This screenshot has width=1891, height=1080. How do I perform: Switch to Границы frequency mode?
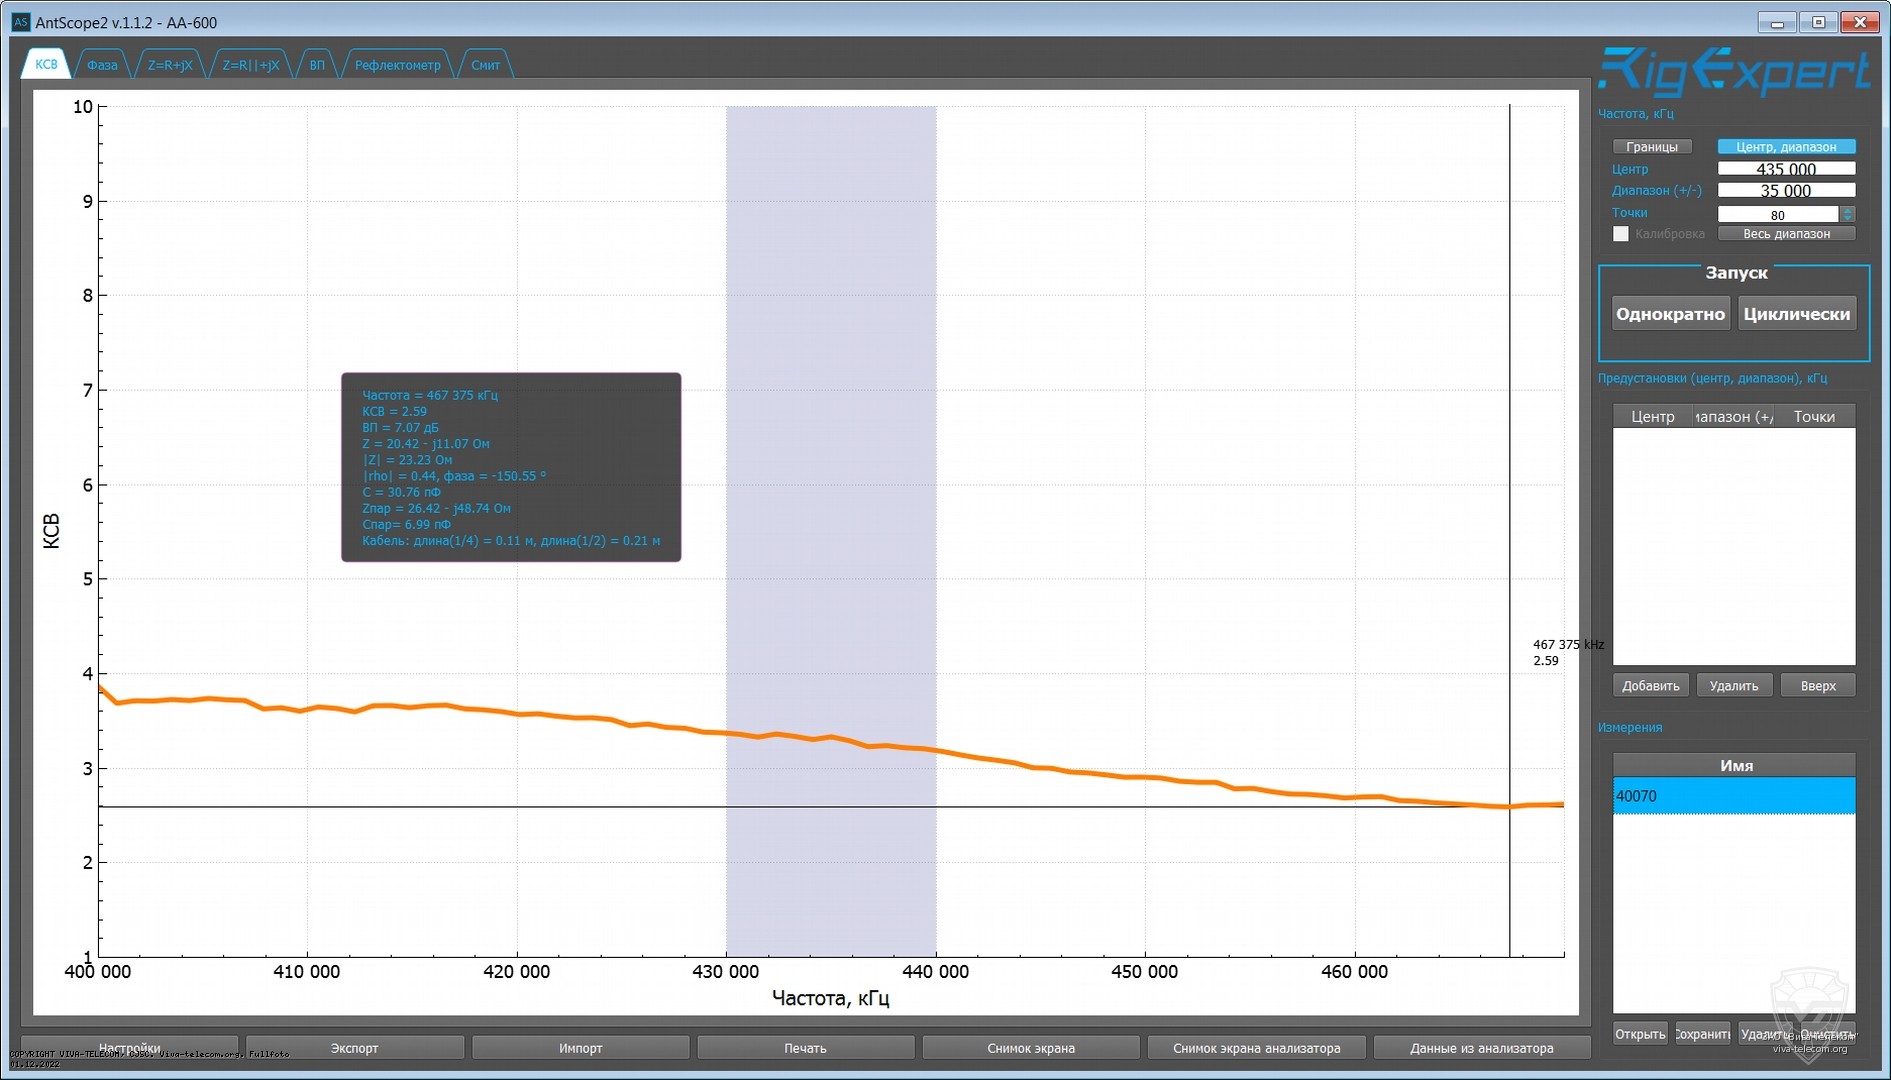[x=1651, y=147]
